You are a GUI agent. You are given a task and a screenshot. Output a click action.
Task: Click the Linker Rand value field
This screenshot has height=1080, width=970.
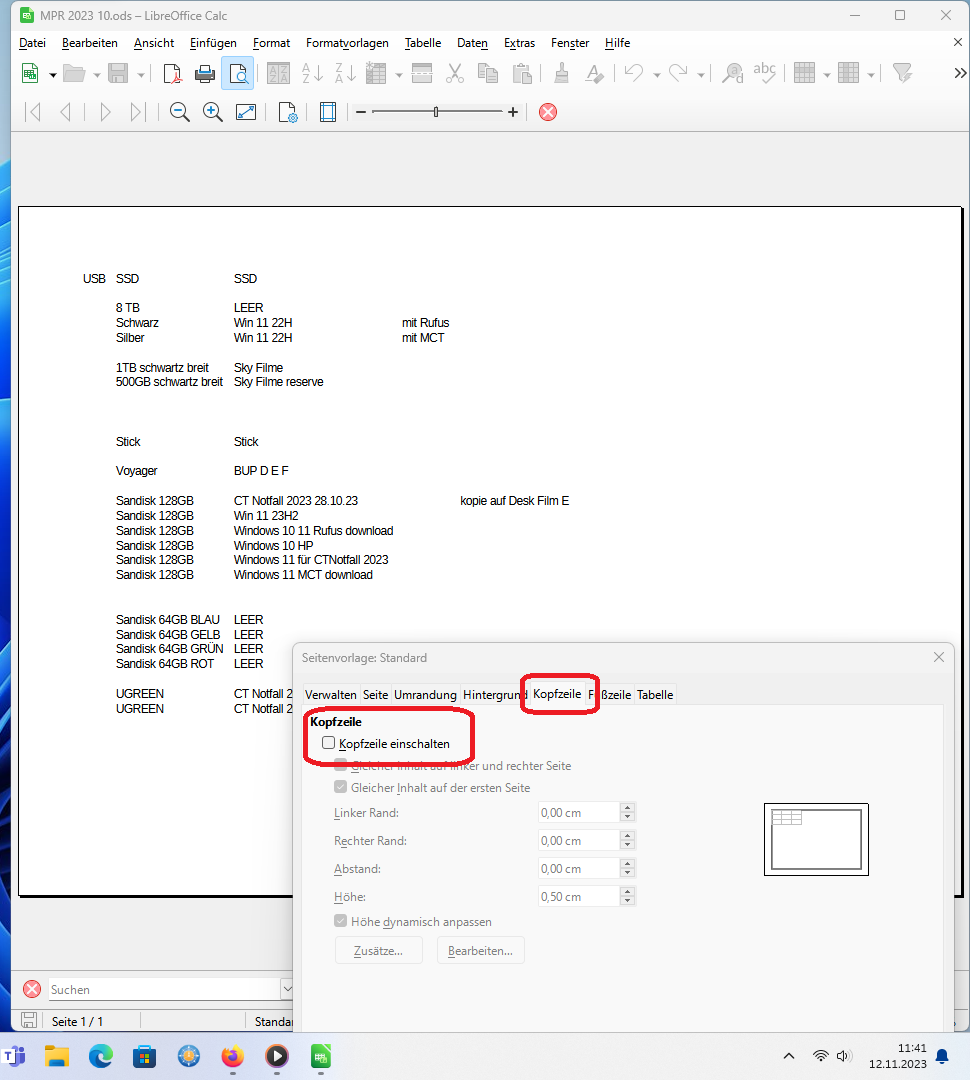[x=579, y=813]
